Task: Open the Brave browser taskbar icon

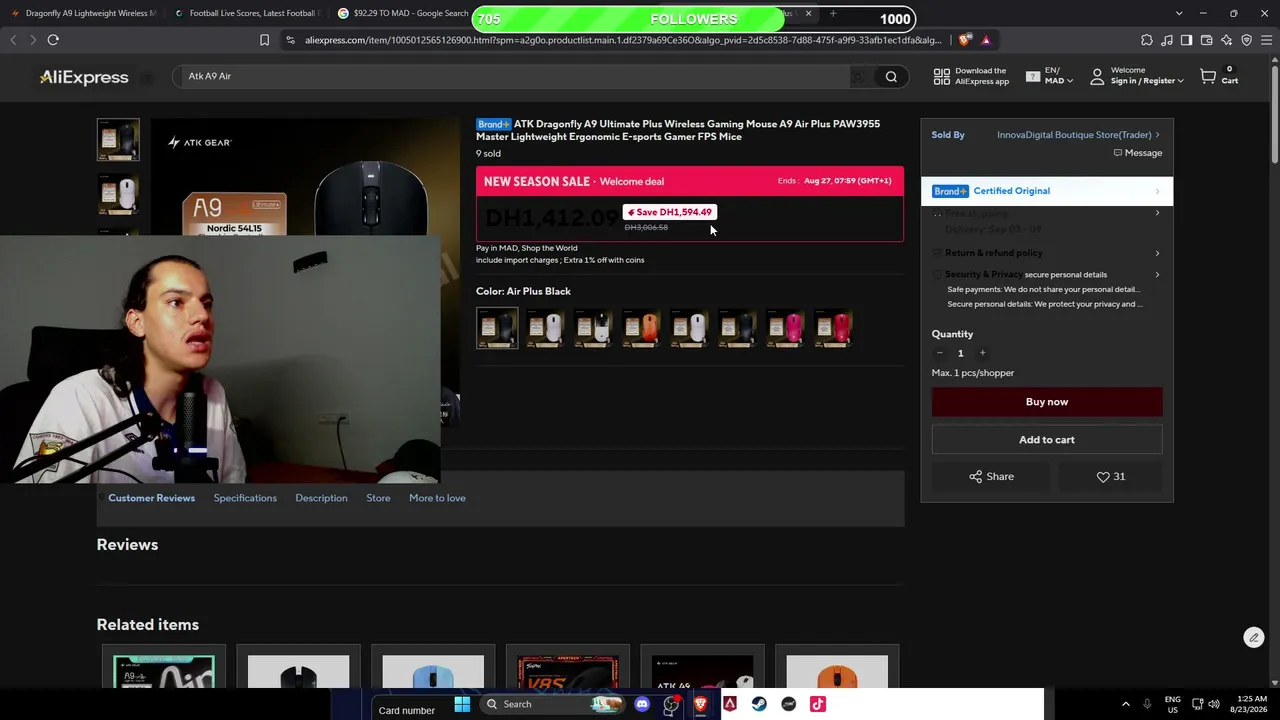Action: click(x=700, y=704)
